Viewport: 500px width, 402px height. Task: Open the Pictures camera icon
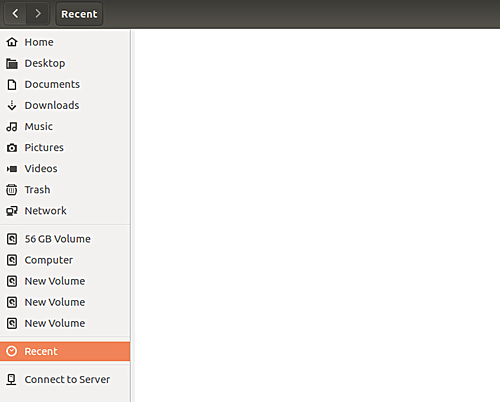[x=12, y=148]
